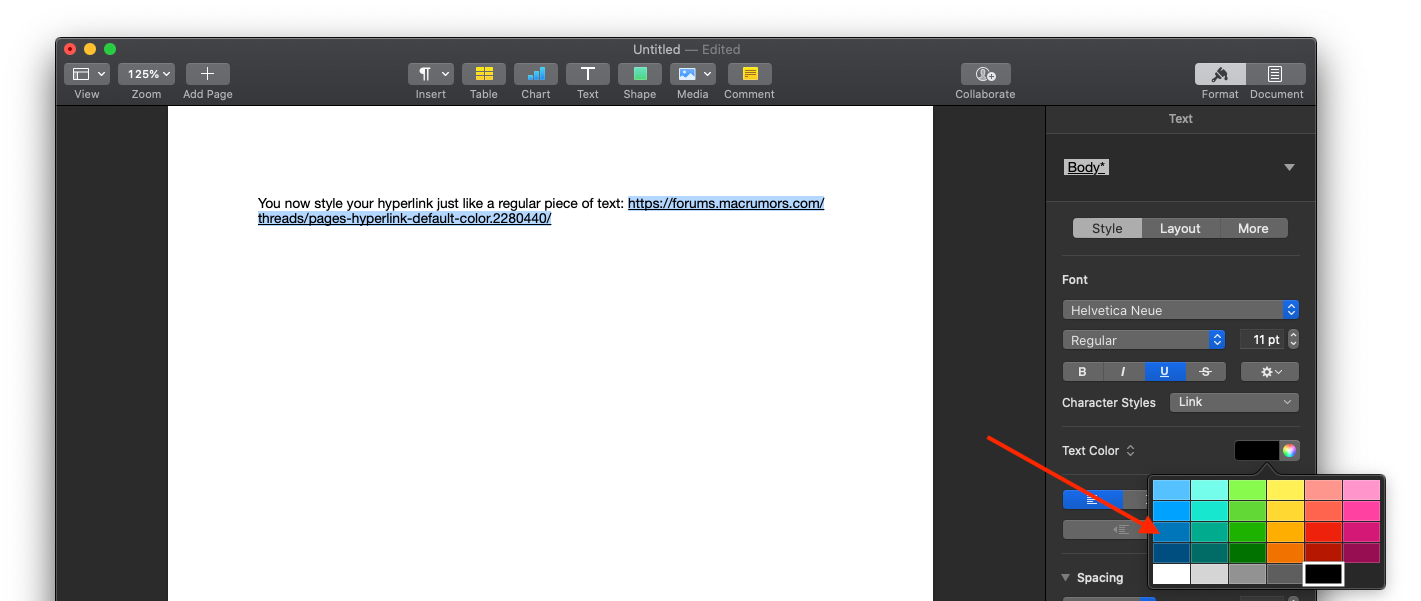
Task: Click the Body* style name
Action: (1087, 167)
